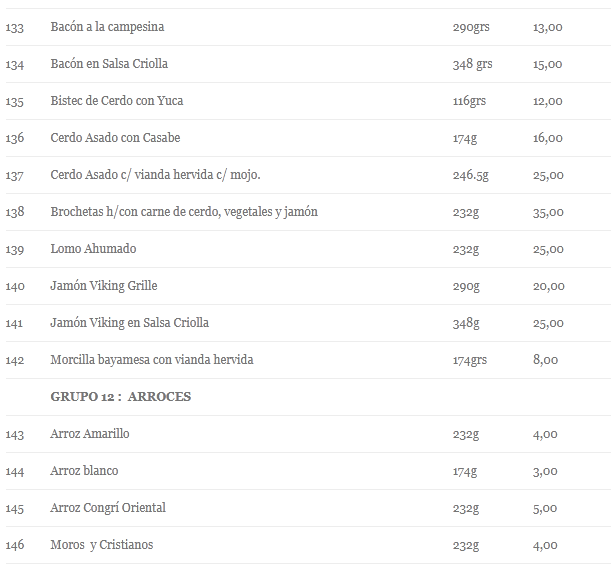
Task: Click Morcilla bayamesa con vianda hervida
Action: [152, 360]
